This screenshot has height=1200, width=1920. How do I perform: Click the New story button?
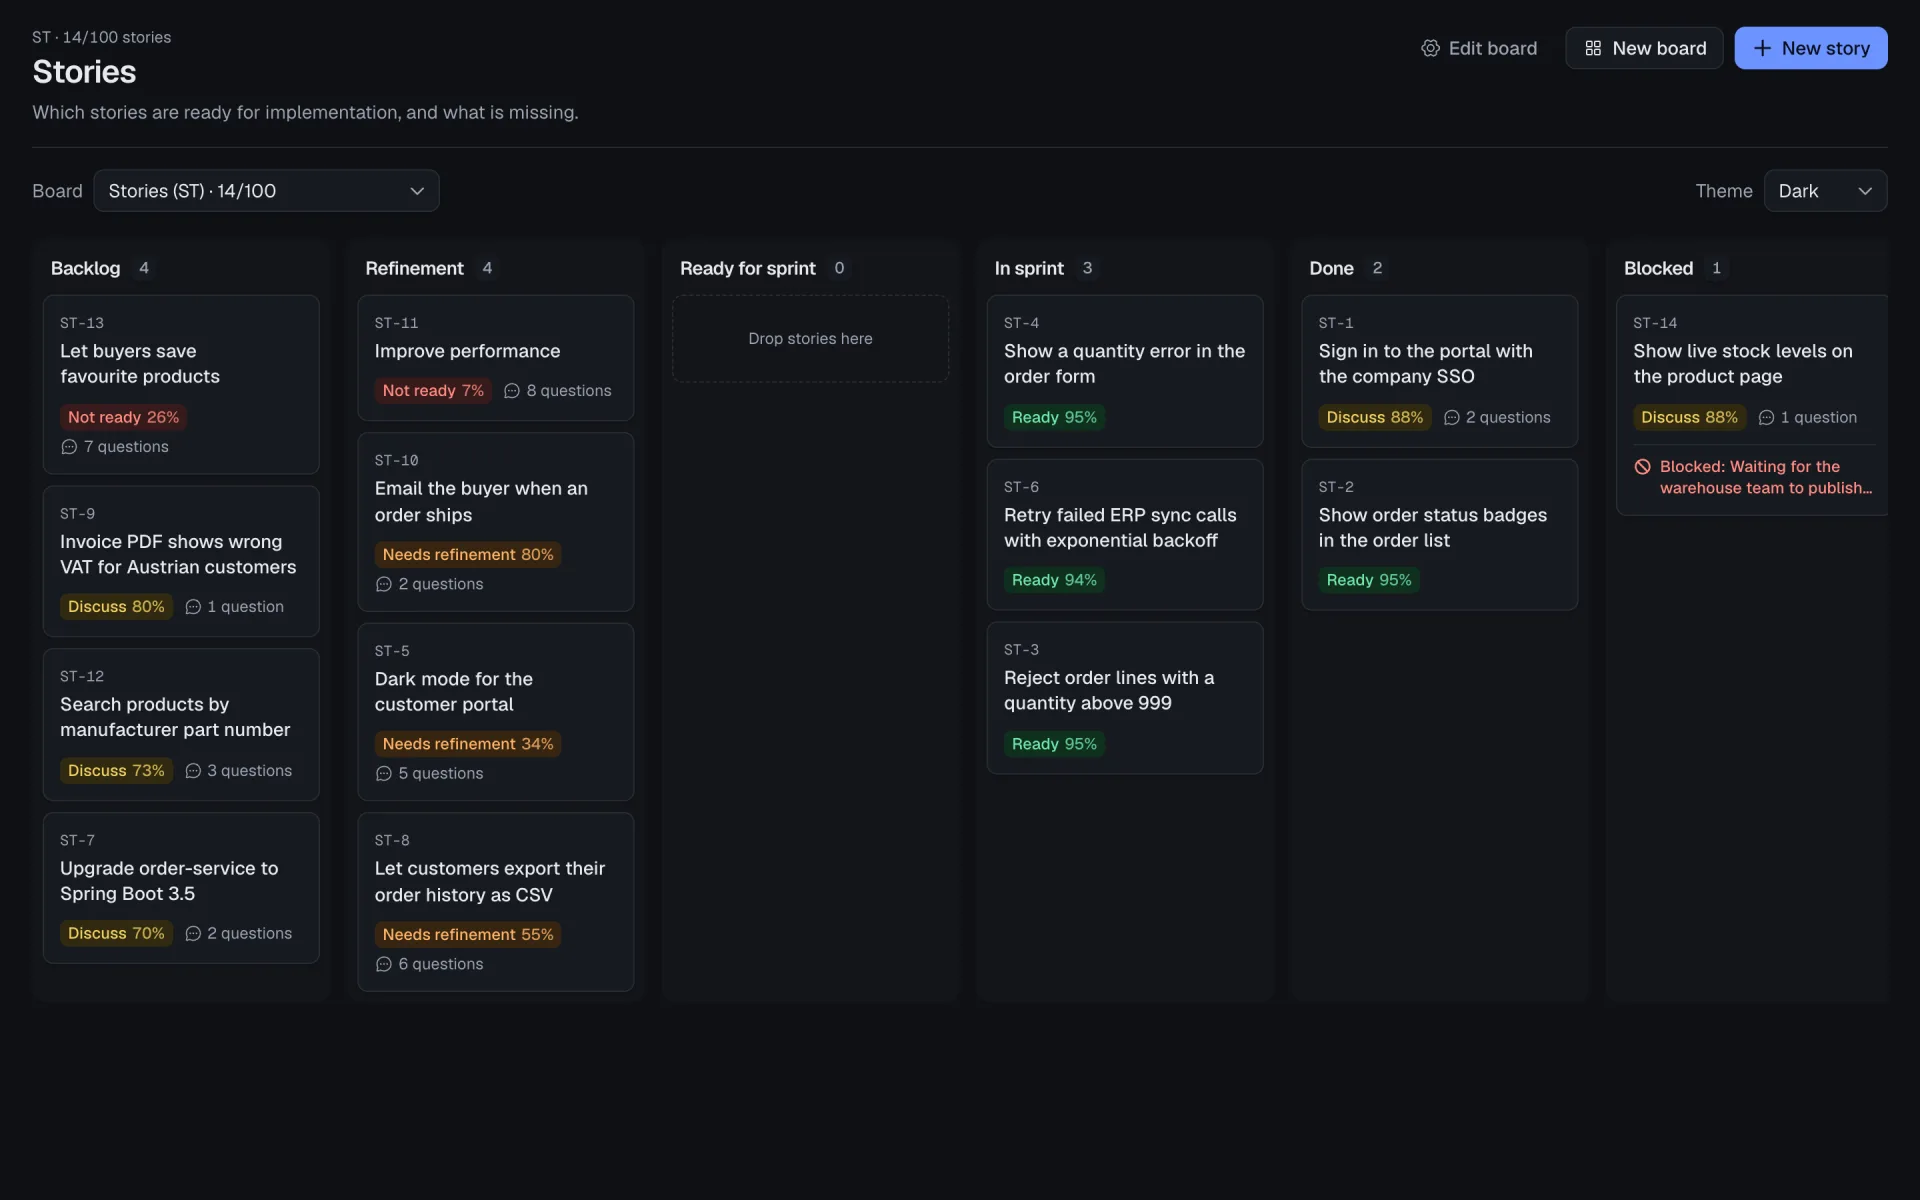coord(1811,48)
